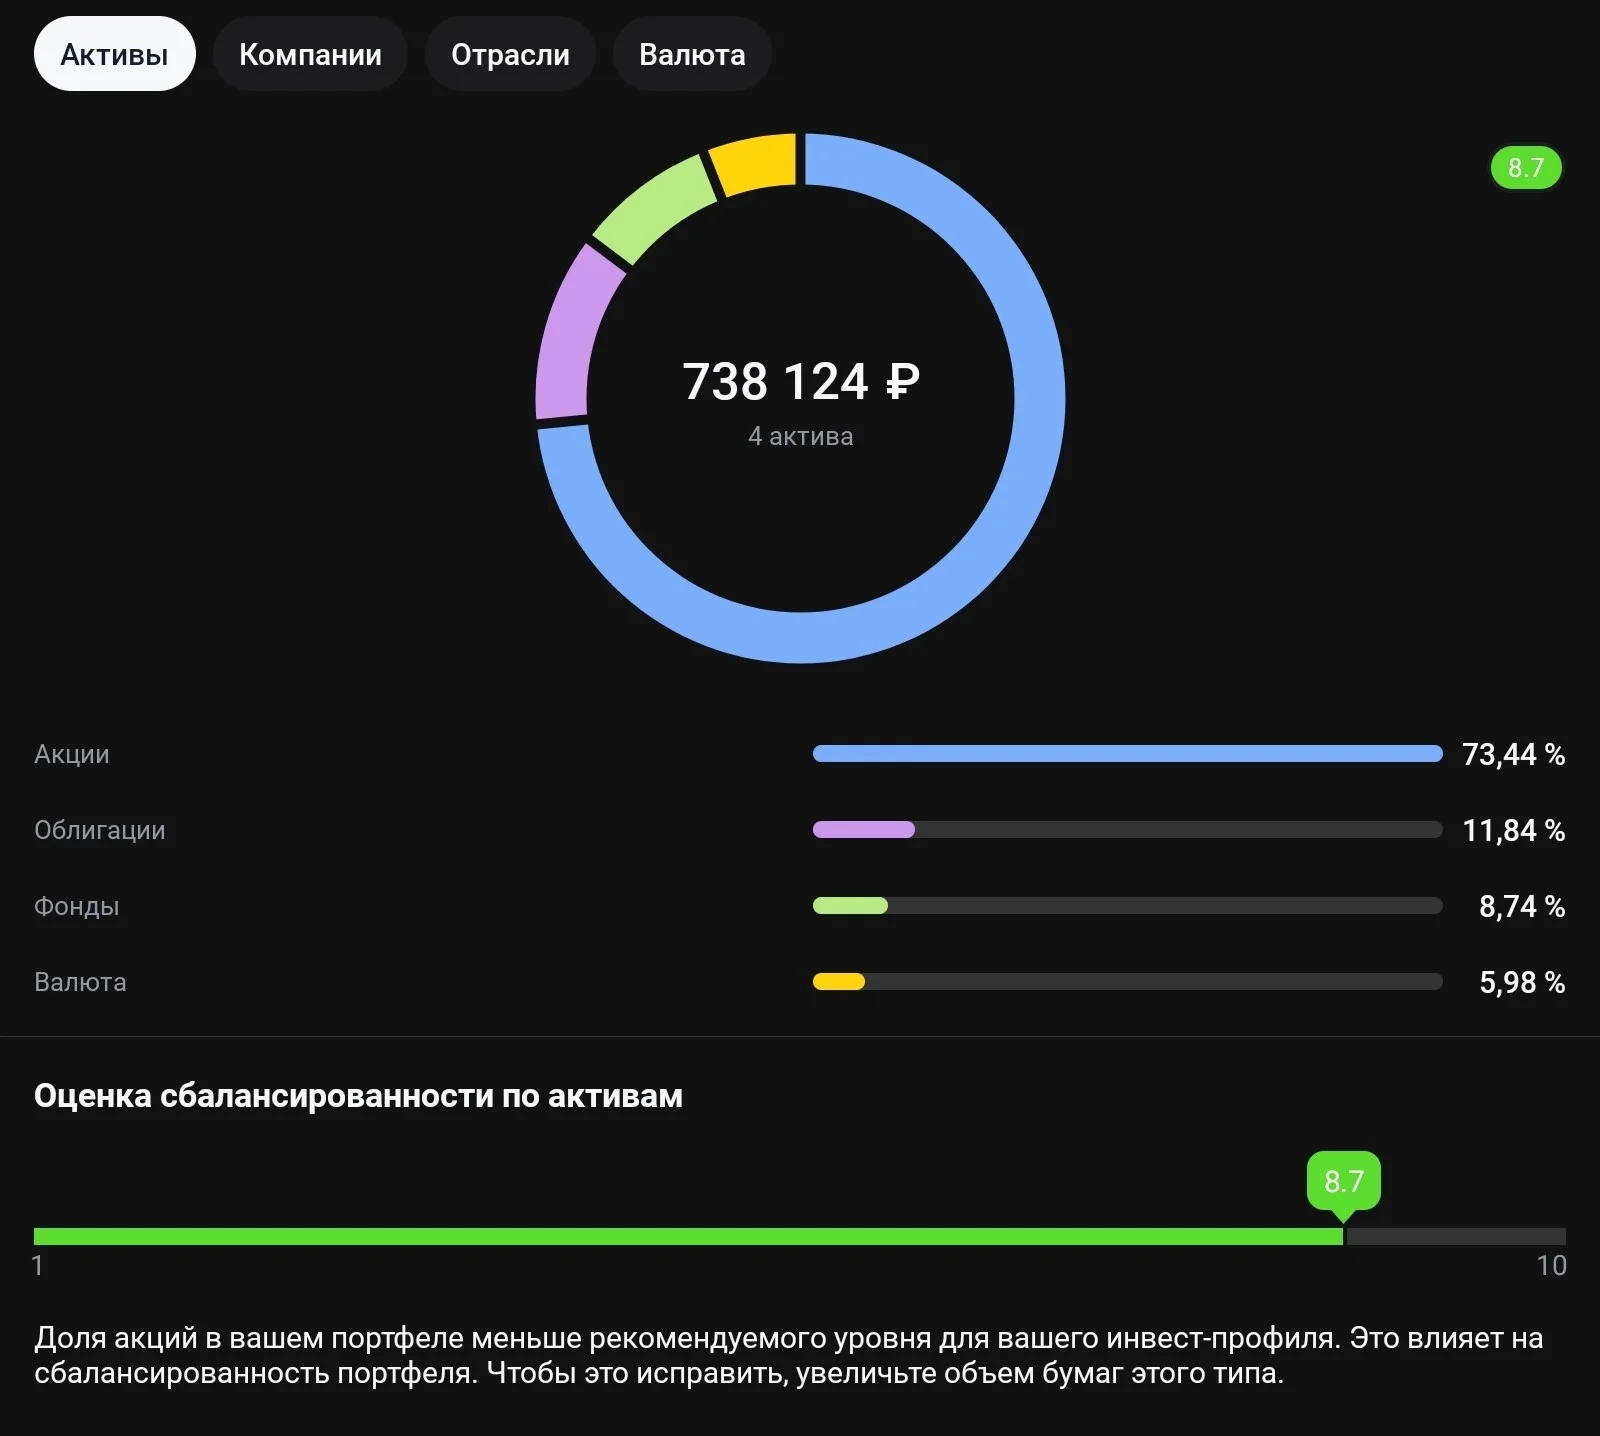Switch to the Компании tab
The width and height of the screenshot is (1600, 1436).
click(x=310, y=54)
